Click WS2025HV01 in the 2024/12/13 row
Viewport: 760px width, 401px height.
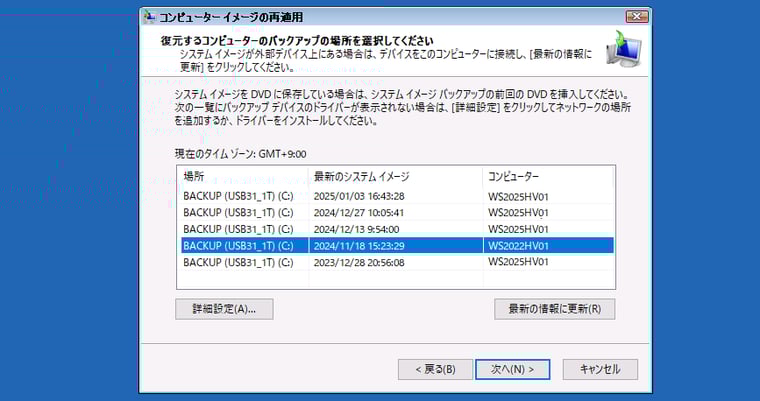point(518,229)
